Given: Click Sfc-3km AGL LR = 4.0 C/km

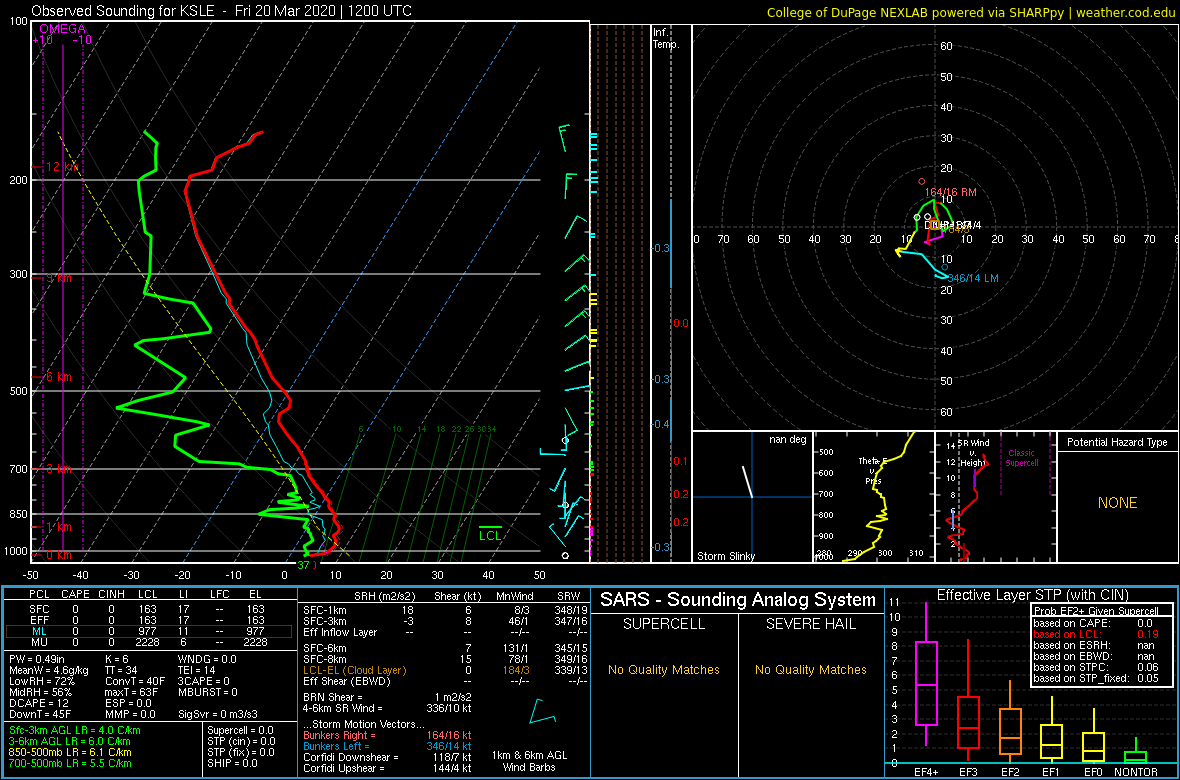Looking at the screenshot, I should point(75,730).
